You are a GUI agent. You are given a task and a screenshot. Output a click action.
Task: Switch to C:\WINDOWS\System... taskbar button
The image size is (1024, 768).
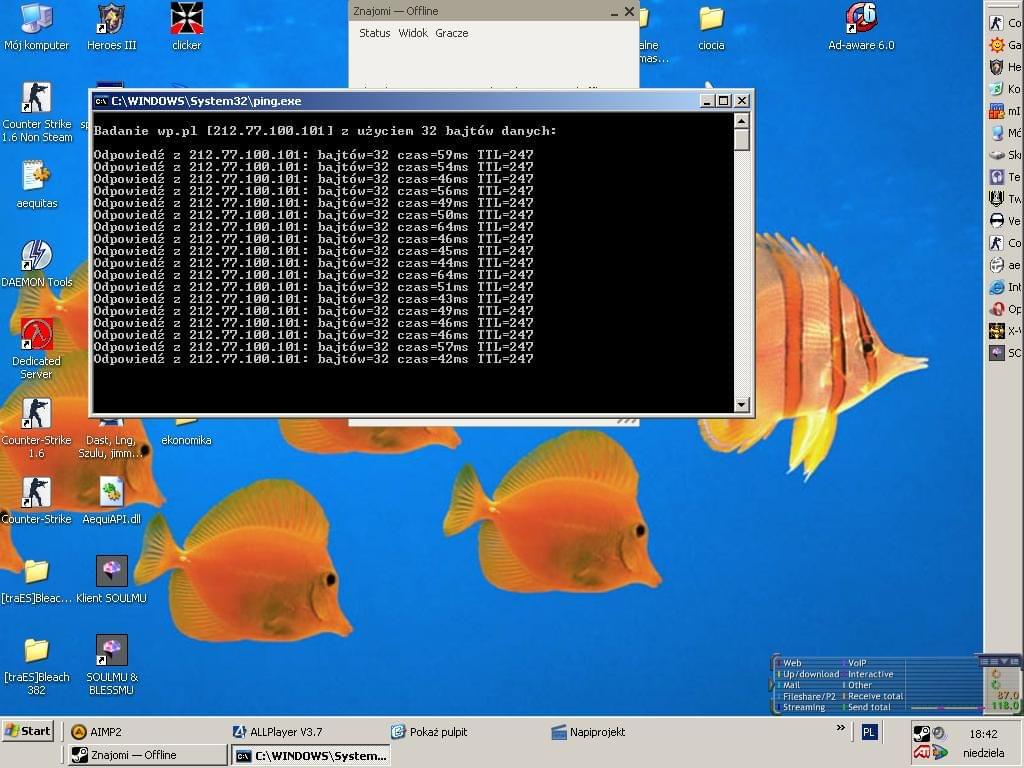[311, 755]
